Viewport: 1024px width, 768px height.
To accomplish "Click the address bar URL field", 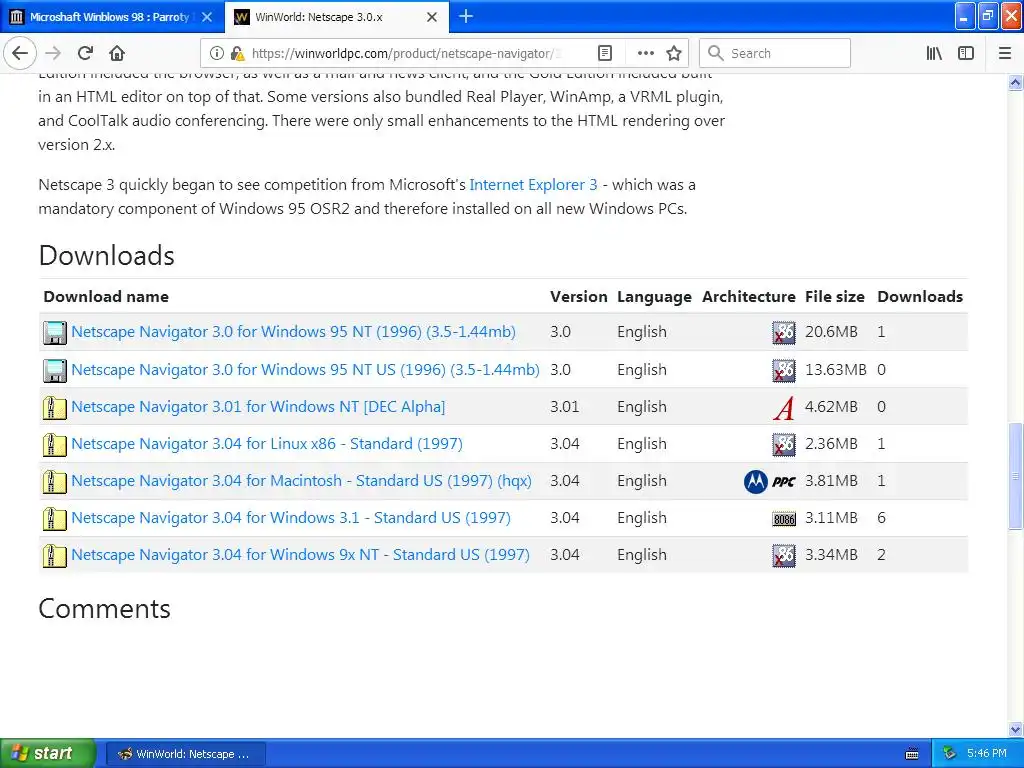I will (x=404, y=53).
